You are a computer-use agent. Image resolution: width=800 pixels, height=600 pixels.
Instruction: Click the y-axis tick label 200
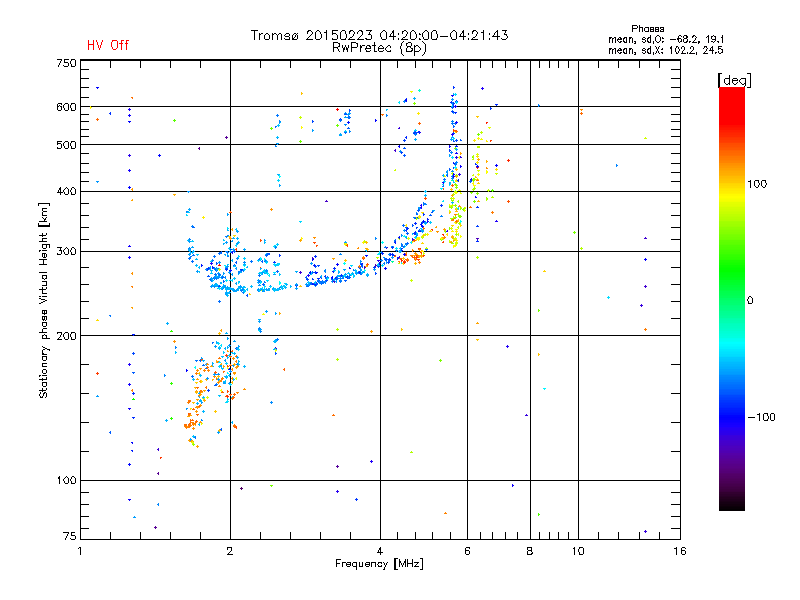click(x=66, y=336)
